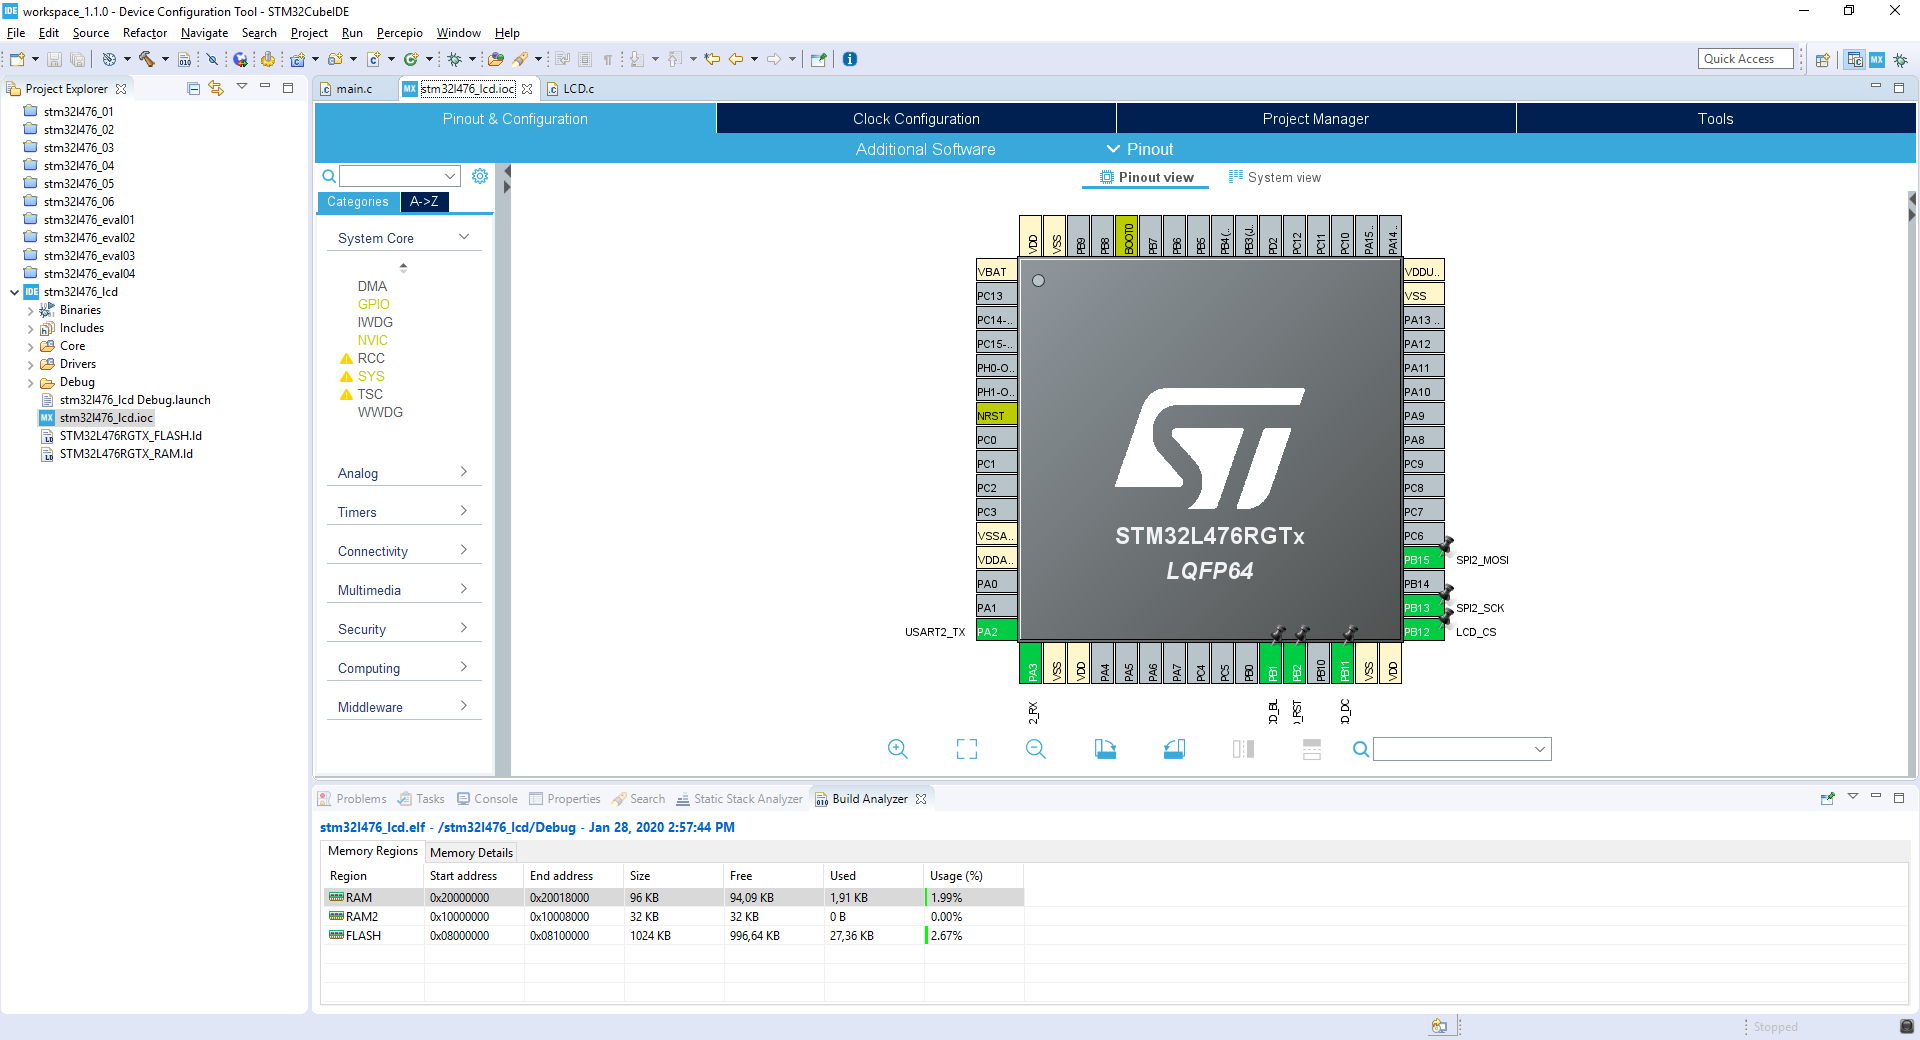The image size is (1920, 1040).
Task: Open the Clock Configuration tab
Action: (x=916, y=119)
